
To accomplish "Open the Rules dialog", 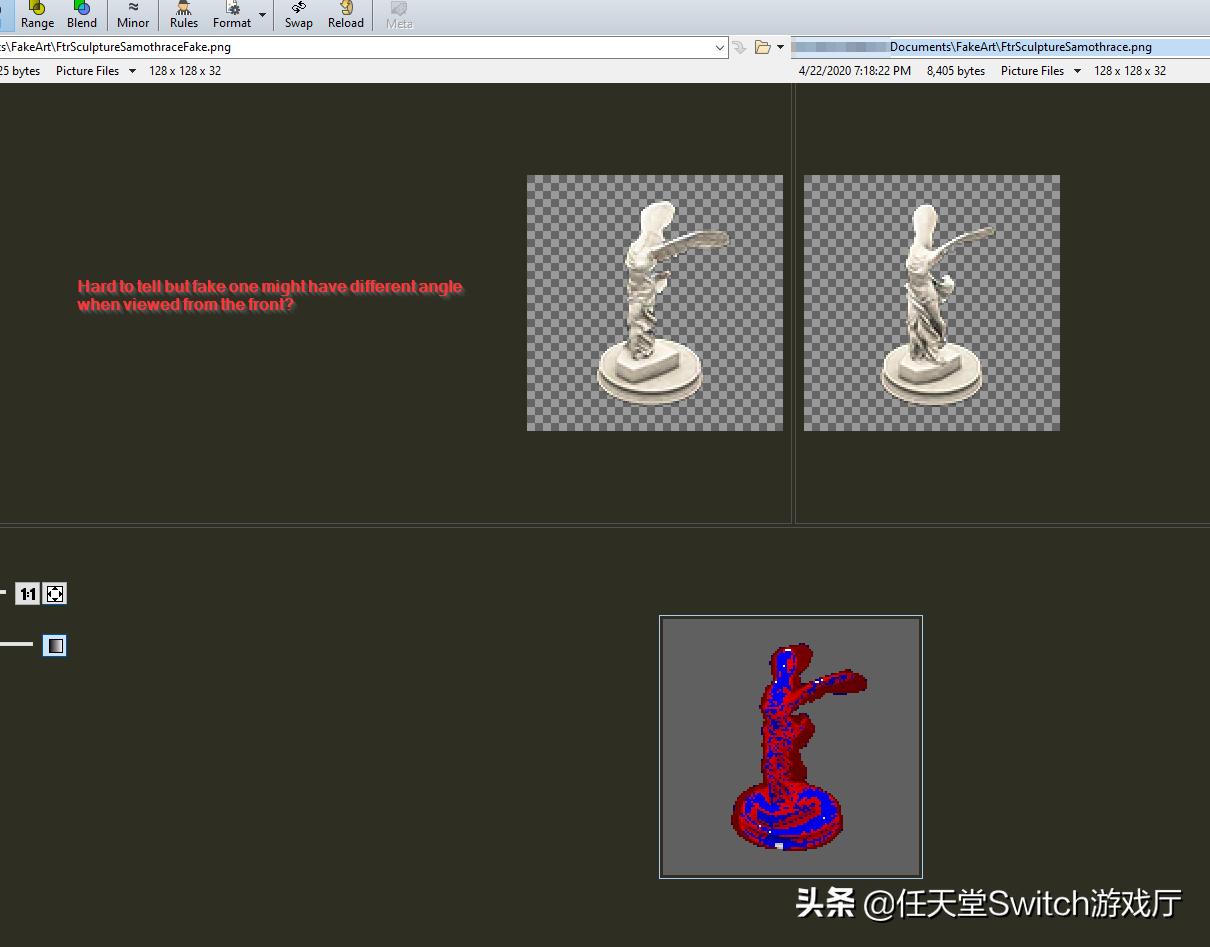I will [184, 15].
